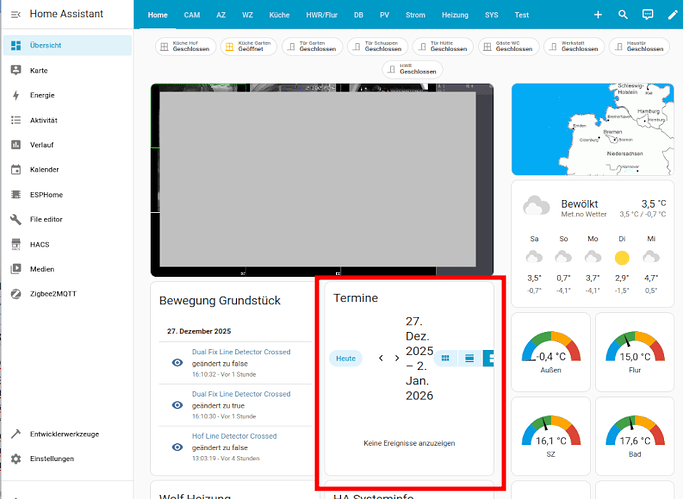Click the Heute button in Termine
The width and height of the screenshot is (683, 499).
(x=346, y=358)
